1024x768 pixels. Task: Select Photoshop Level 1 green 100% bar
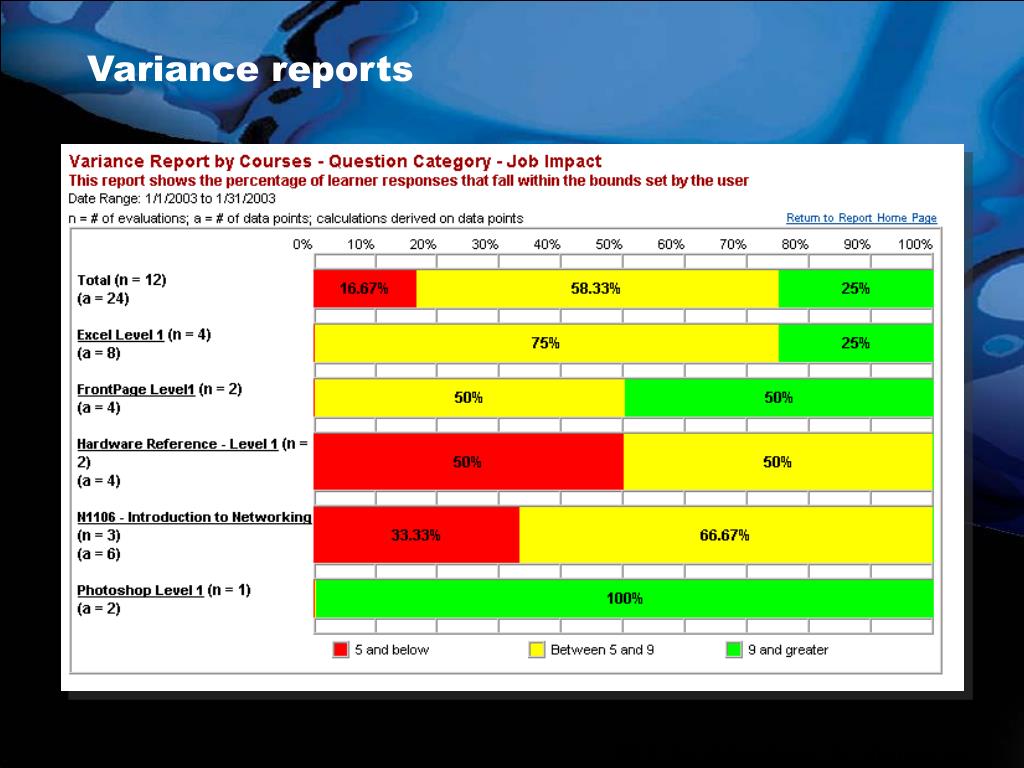click(624, 598)
